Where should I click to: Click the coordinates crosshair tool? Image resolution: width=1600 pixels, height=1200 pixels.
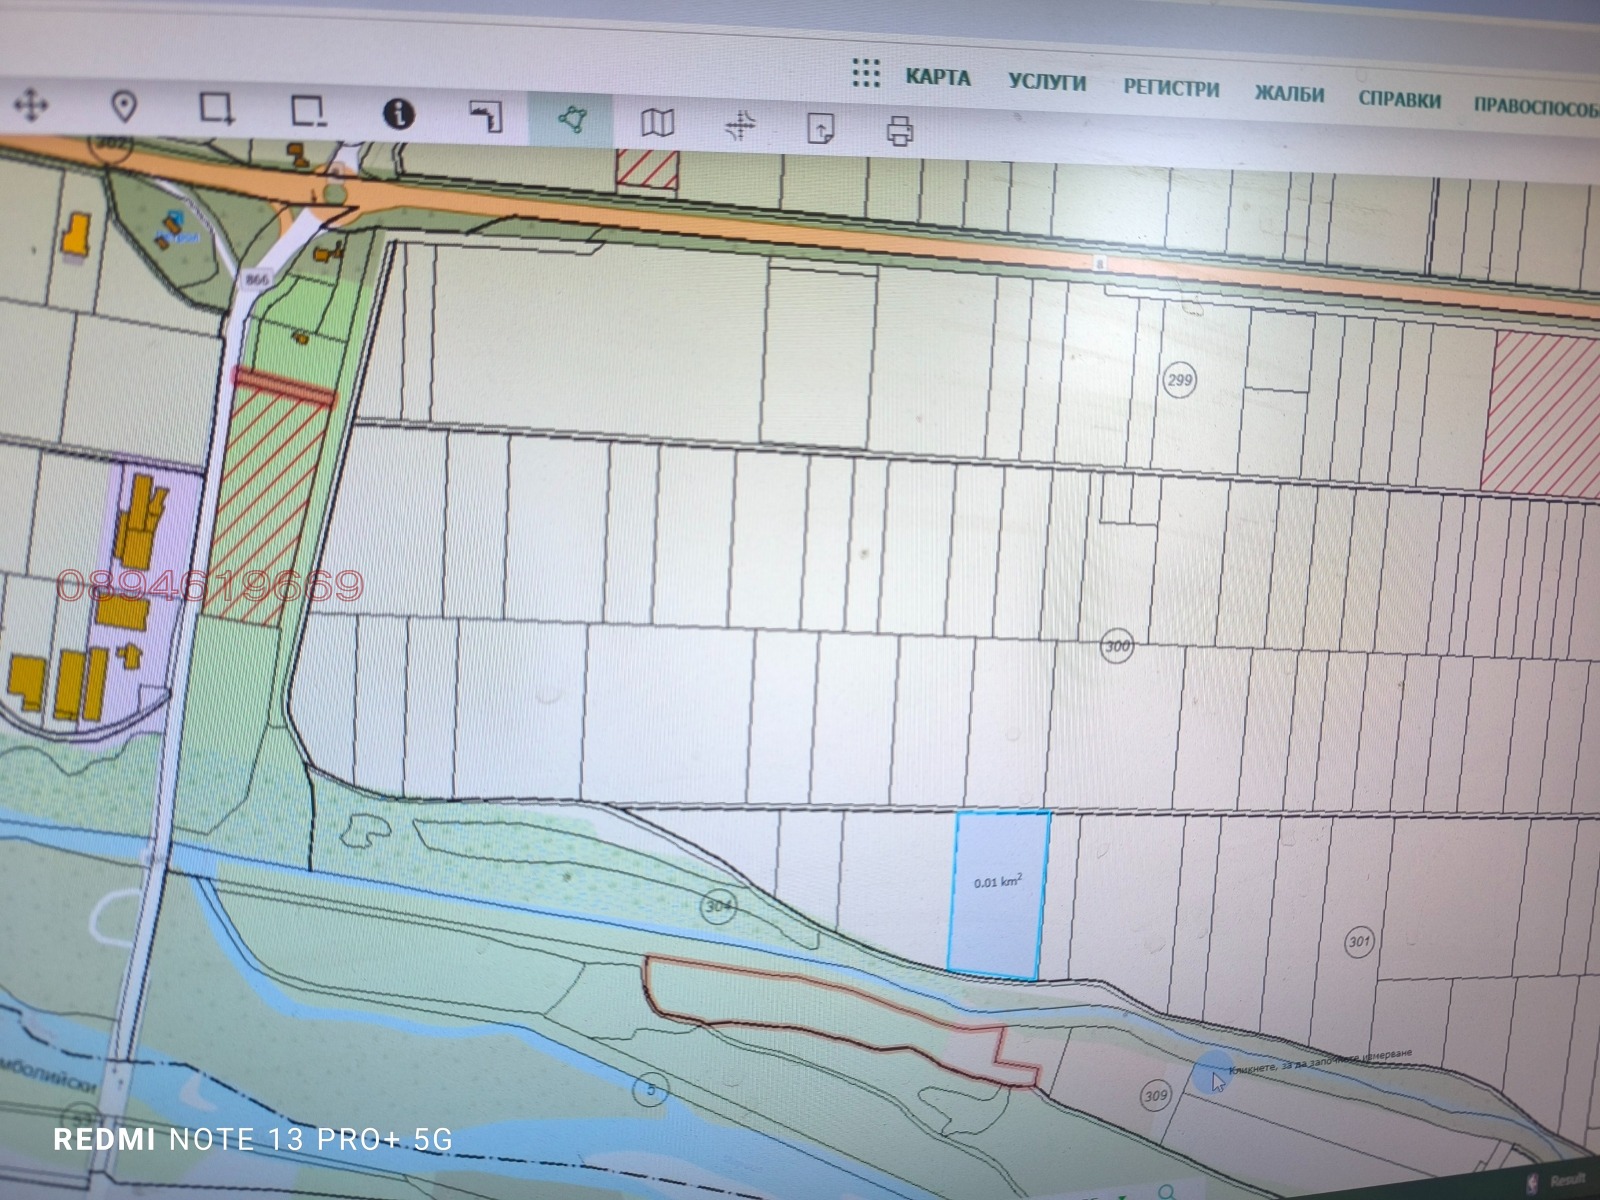pyautogui.click(x=740, y=126)
